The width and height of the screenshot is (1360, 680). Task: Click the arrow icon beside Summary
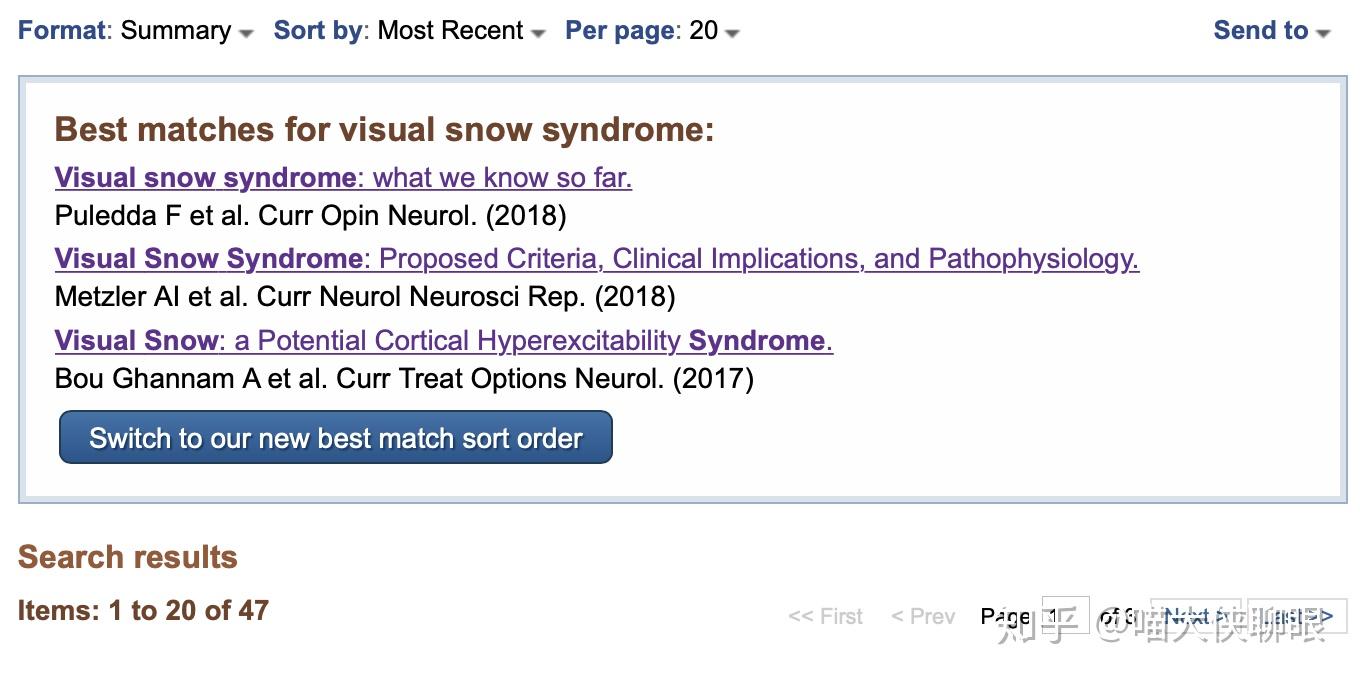pos(246,33)
